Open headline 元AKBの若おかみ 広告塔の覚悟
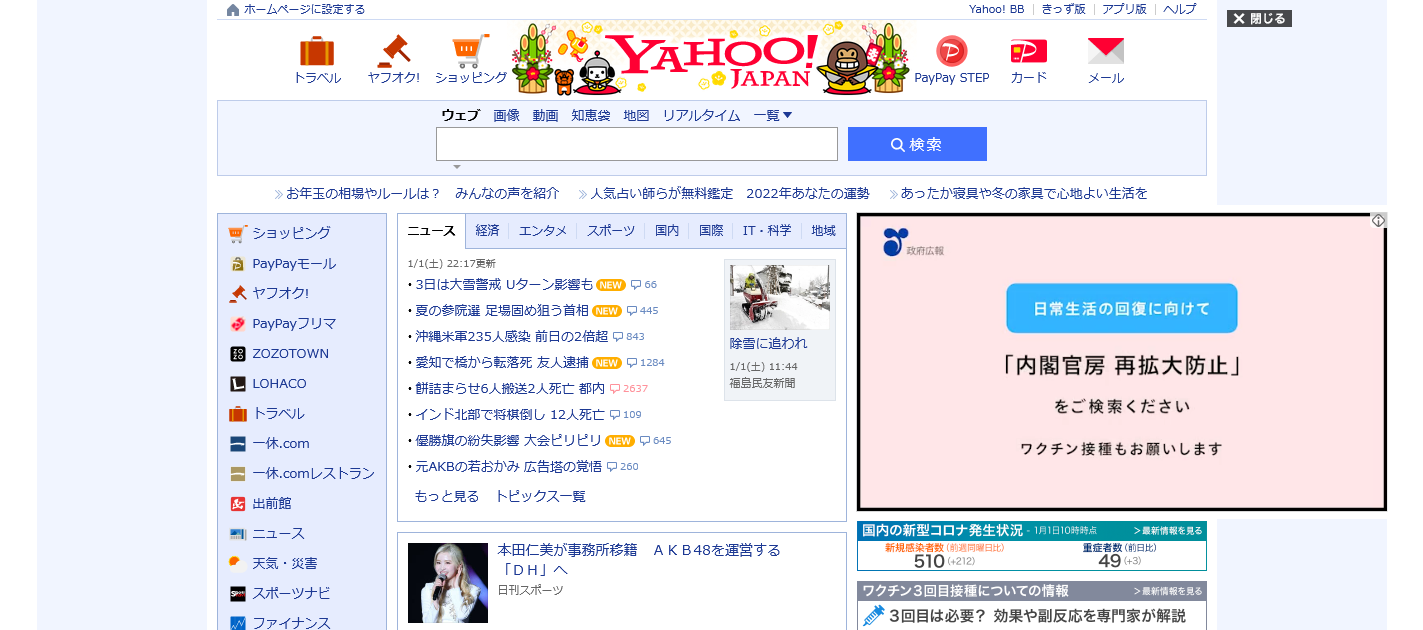 coord(509,466)
